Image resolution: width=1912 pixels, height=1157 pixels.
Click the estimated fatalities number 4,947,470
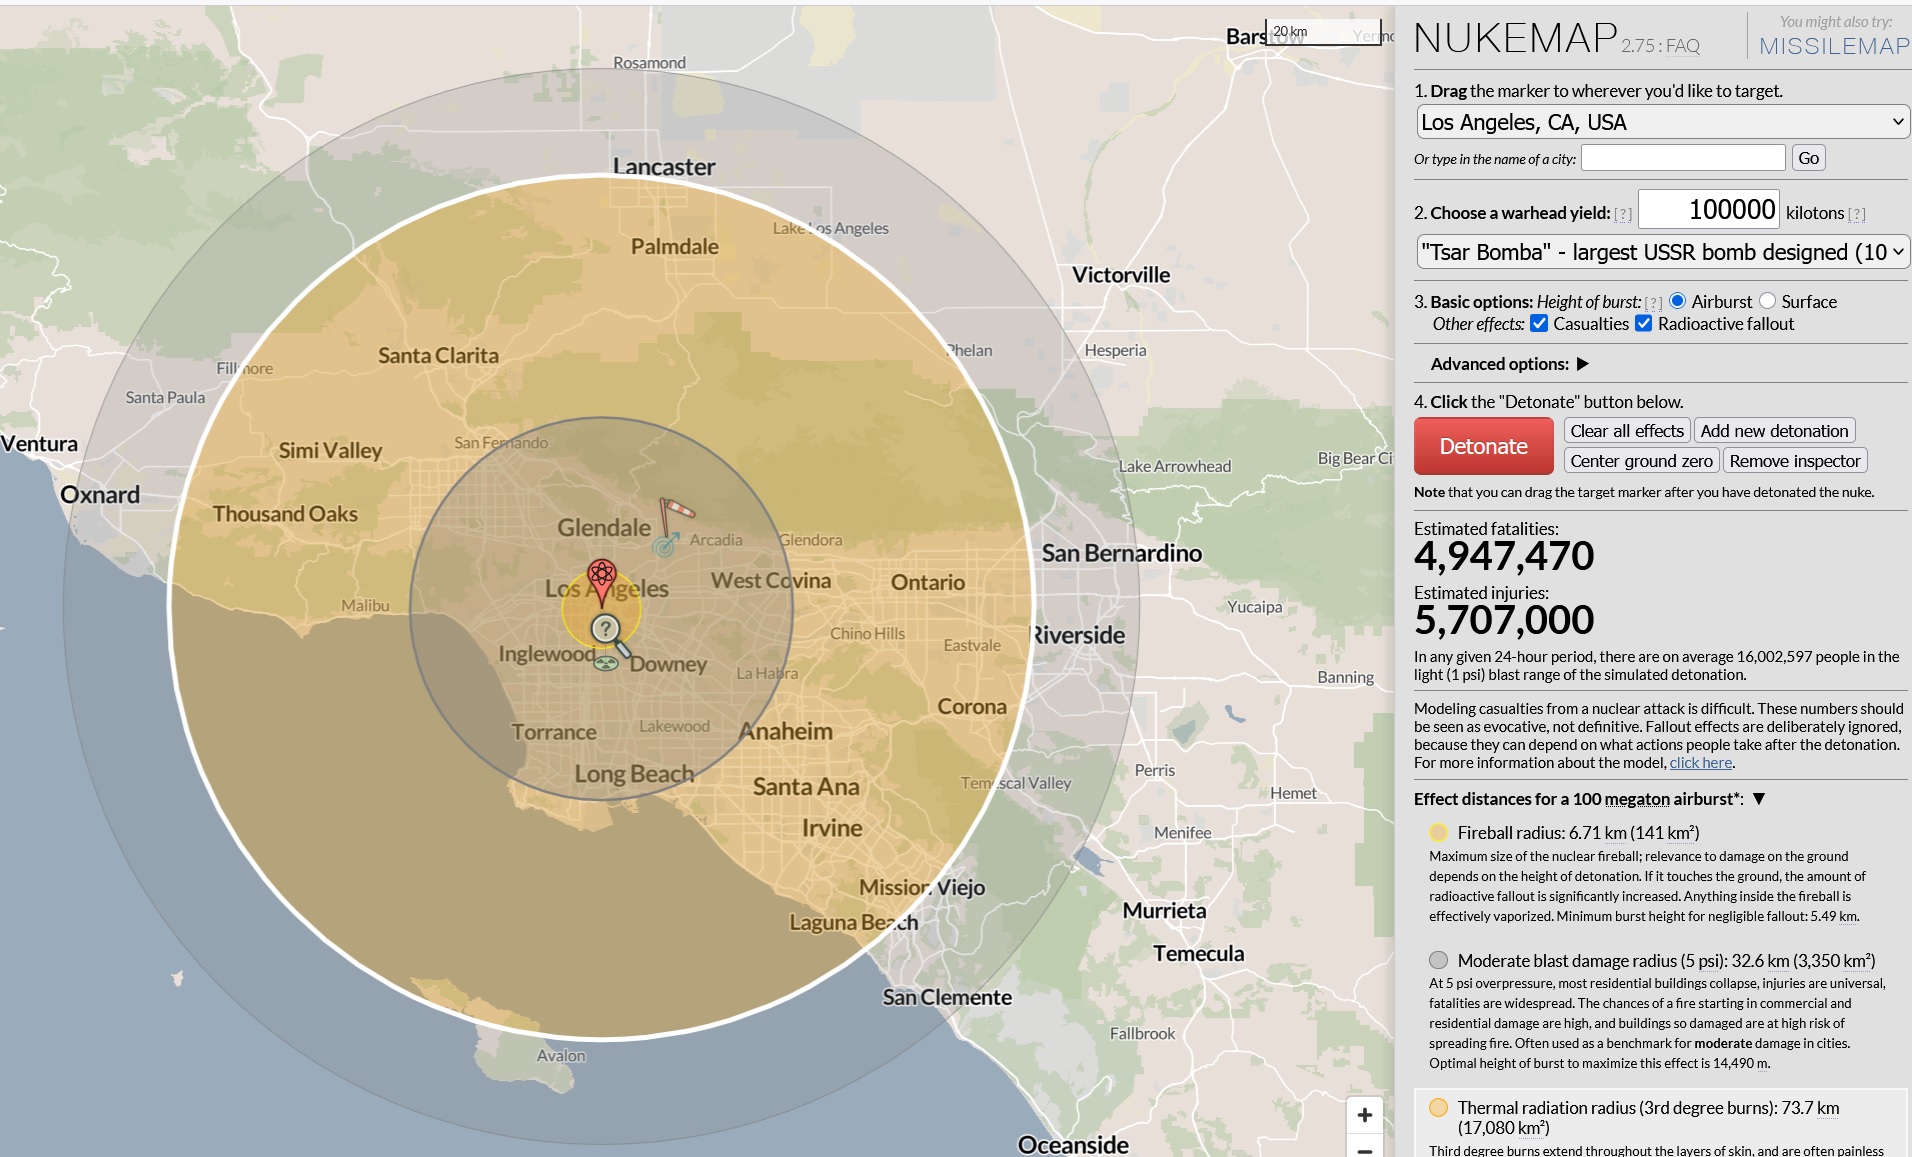pyautogui.click(x=1504, y=556)
